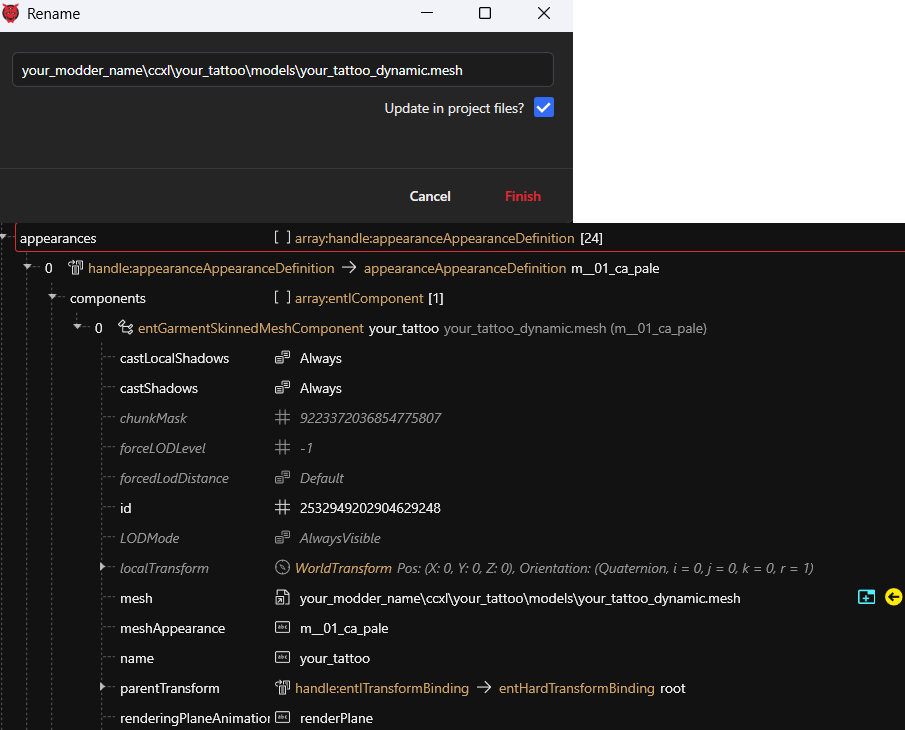
Task: Click the file path text field
Action: click(282, 70)
